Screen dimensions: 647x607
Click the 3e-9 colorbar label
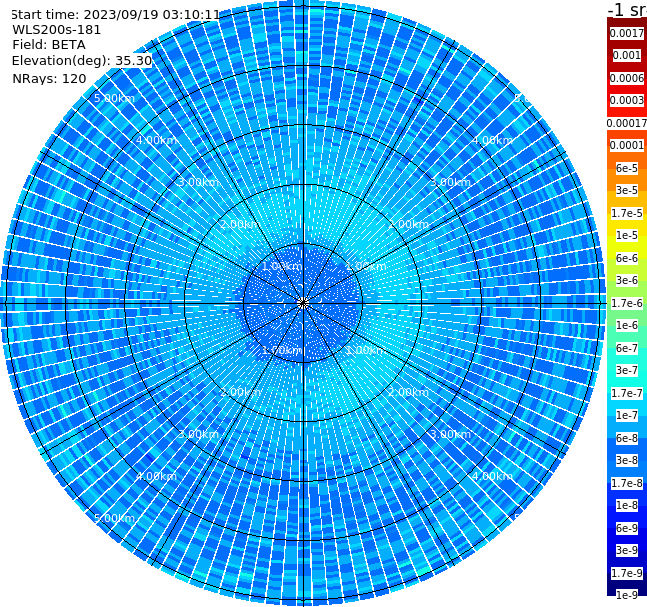pyautogui.click(x=627, y=550)
